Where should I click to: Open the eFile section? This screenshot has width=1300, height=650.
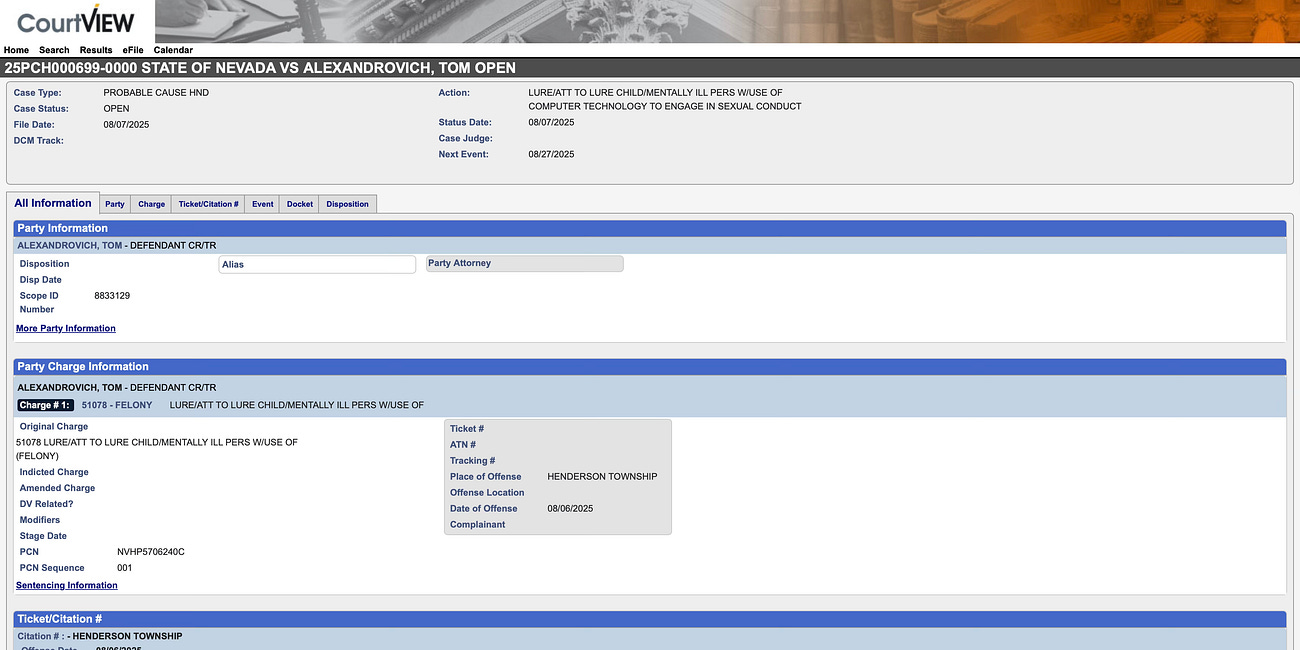(x=132, y=49)
